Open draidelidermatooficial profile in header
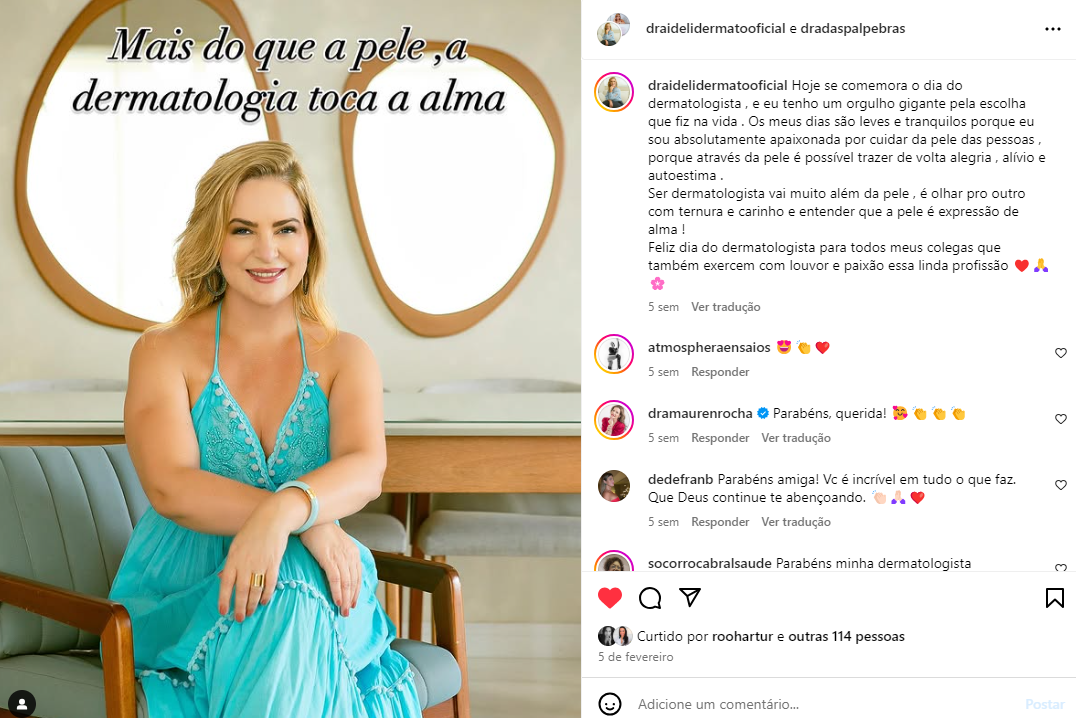Screen dimensions: 1076x718 pyautogui.click(x=715, y=28)
